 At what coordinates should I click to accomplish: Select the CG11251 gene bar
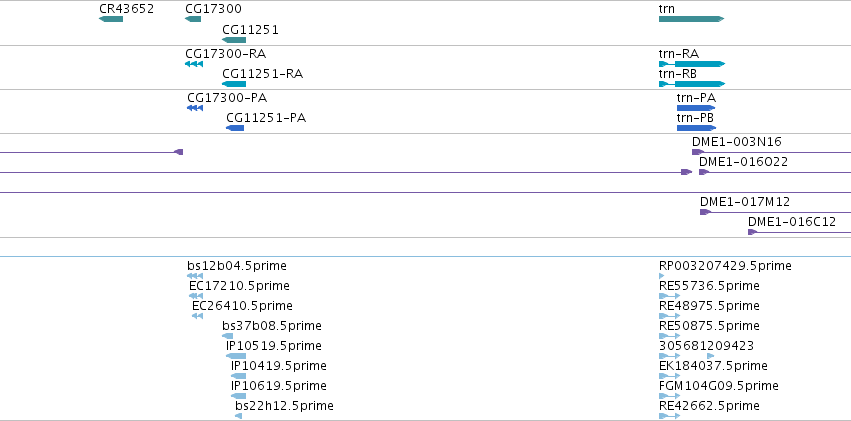[x=234, y=40]
